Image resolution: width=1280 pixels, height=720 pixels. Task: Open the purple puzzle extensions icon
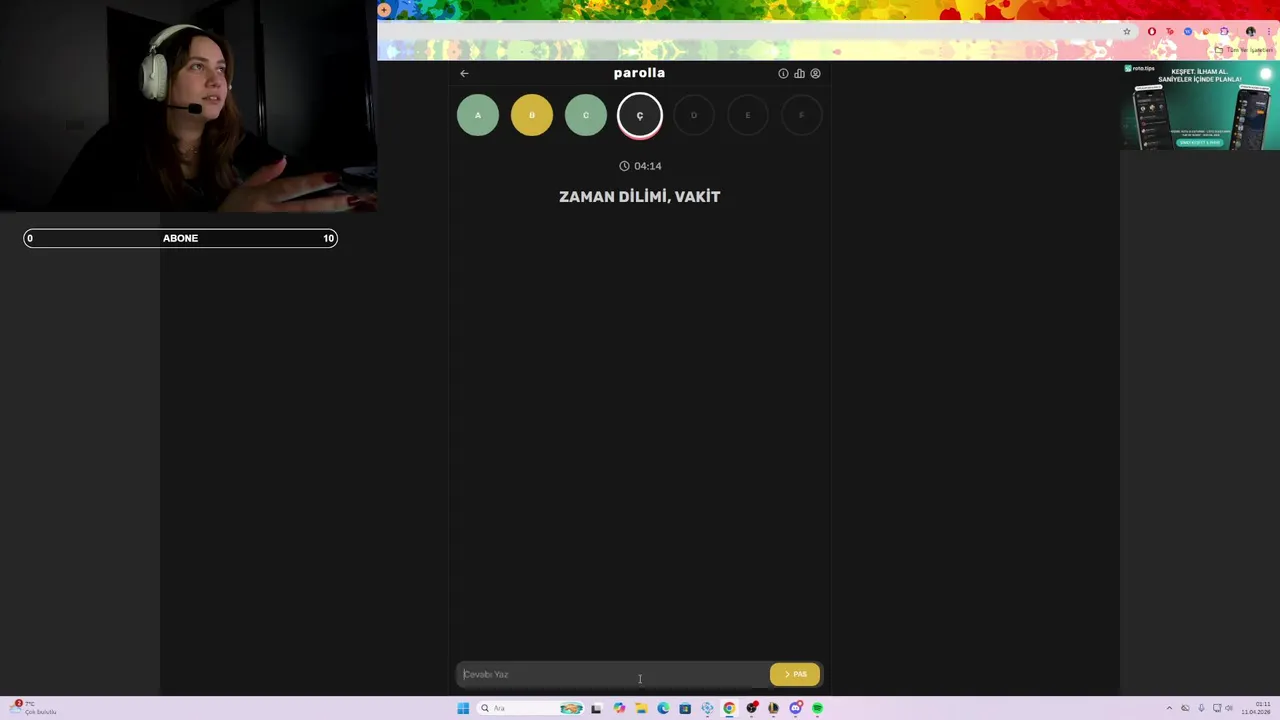coord(1224,31)
